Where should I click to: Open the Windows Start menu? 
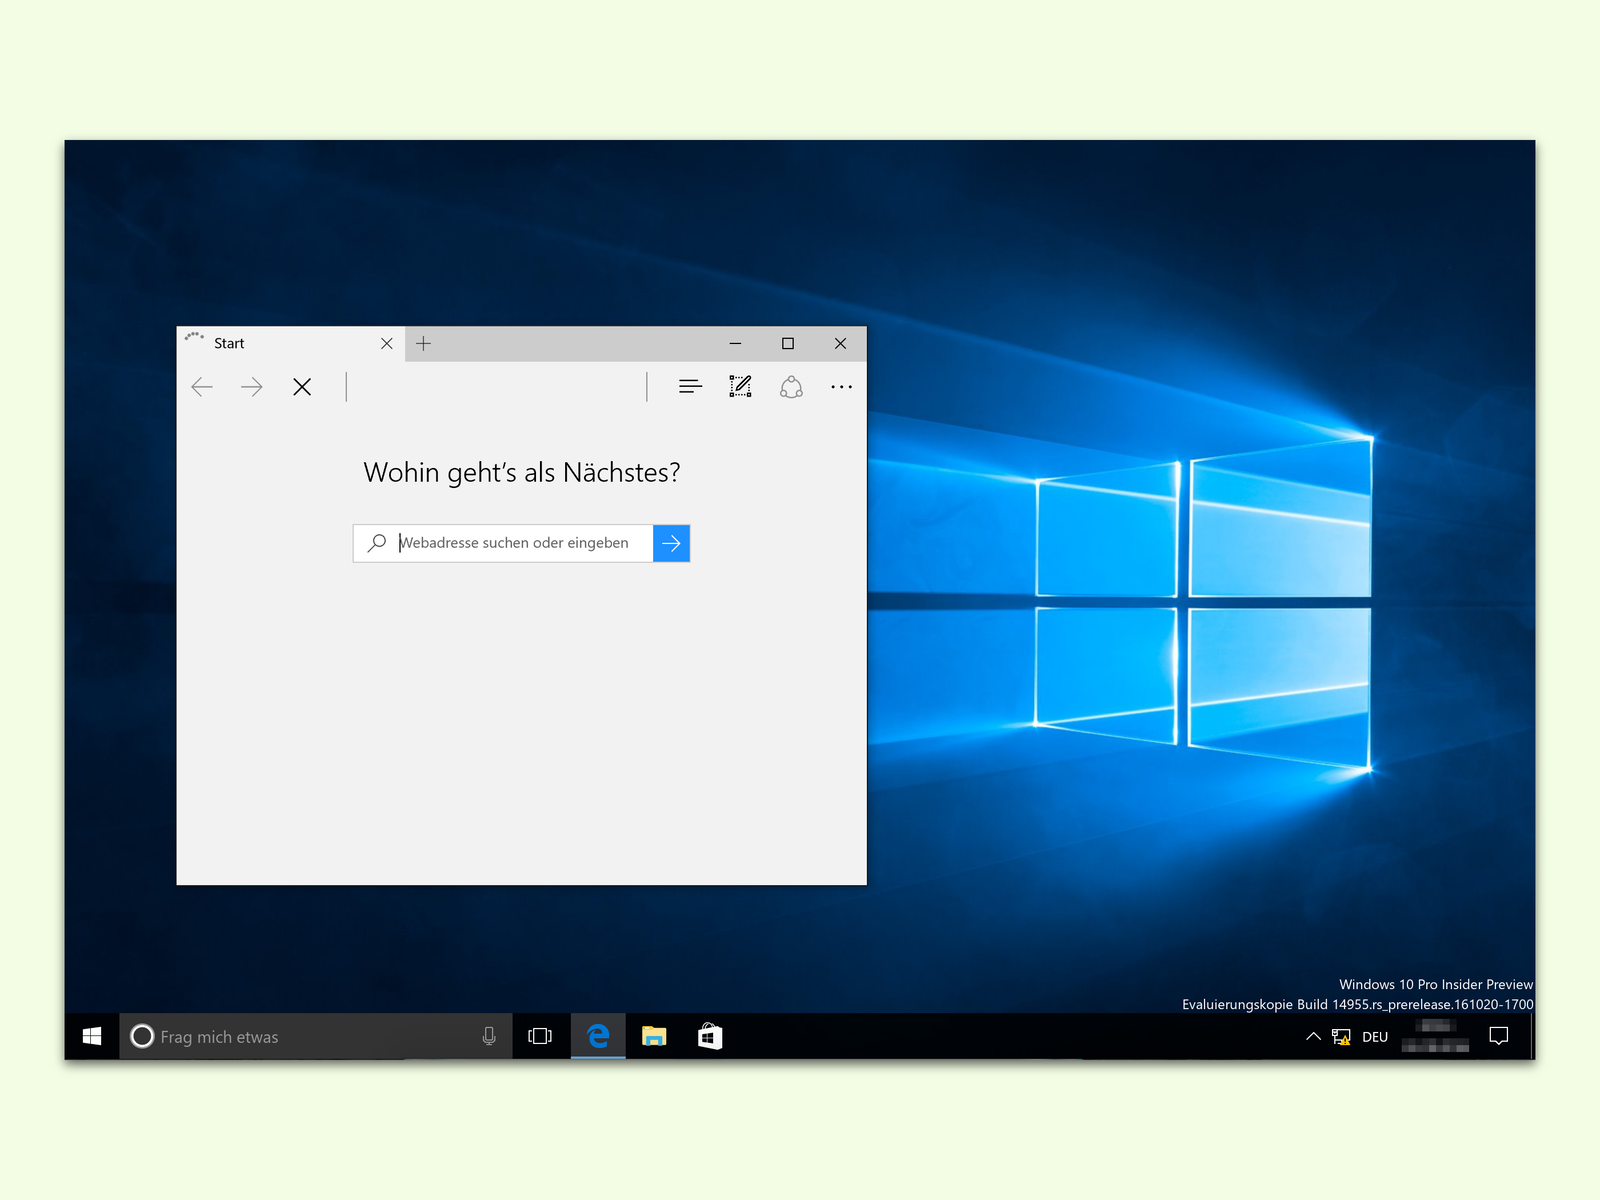[92, 1037]
